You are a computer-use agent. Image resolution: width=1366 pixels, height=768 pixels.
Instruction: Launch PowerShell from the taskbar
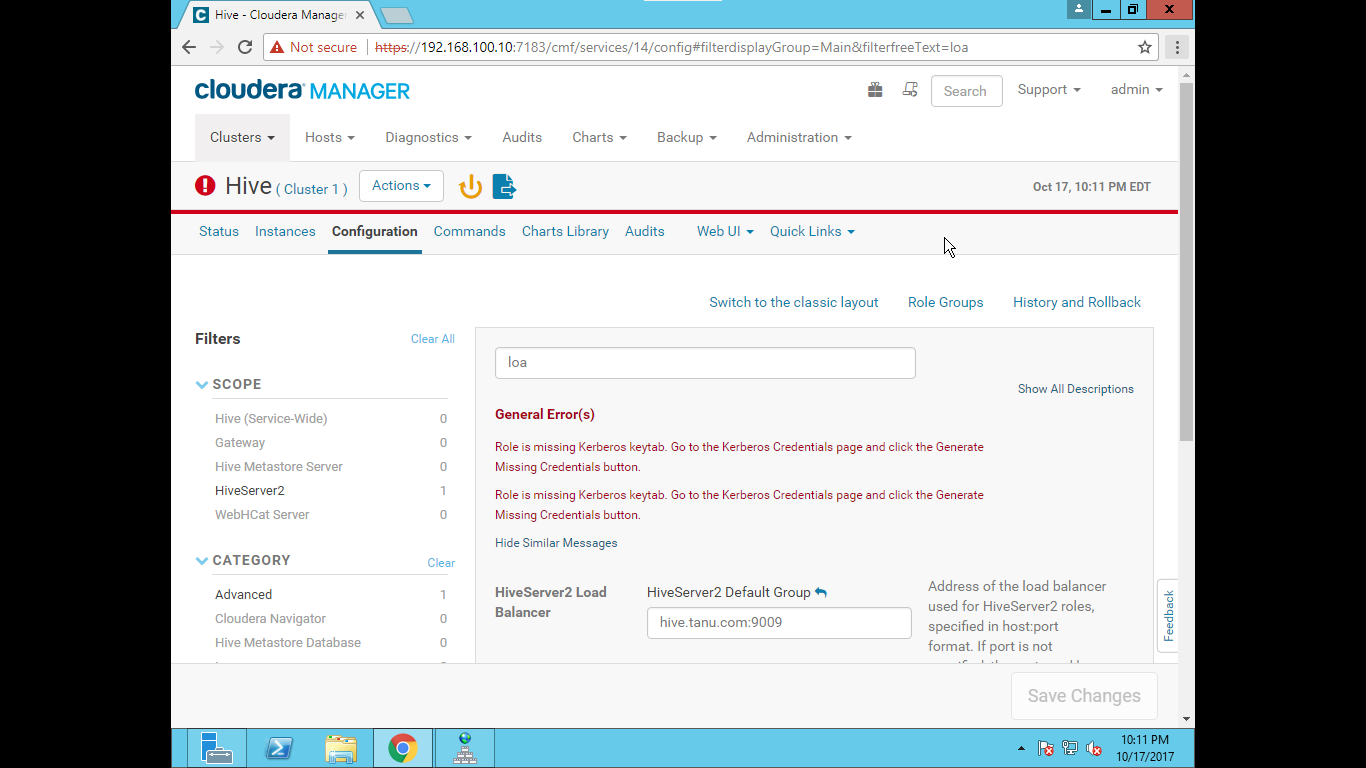(279, 747)
